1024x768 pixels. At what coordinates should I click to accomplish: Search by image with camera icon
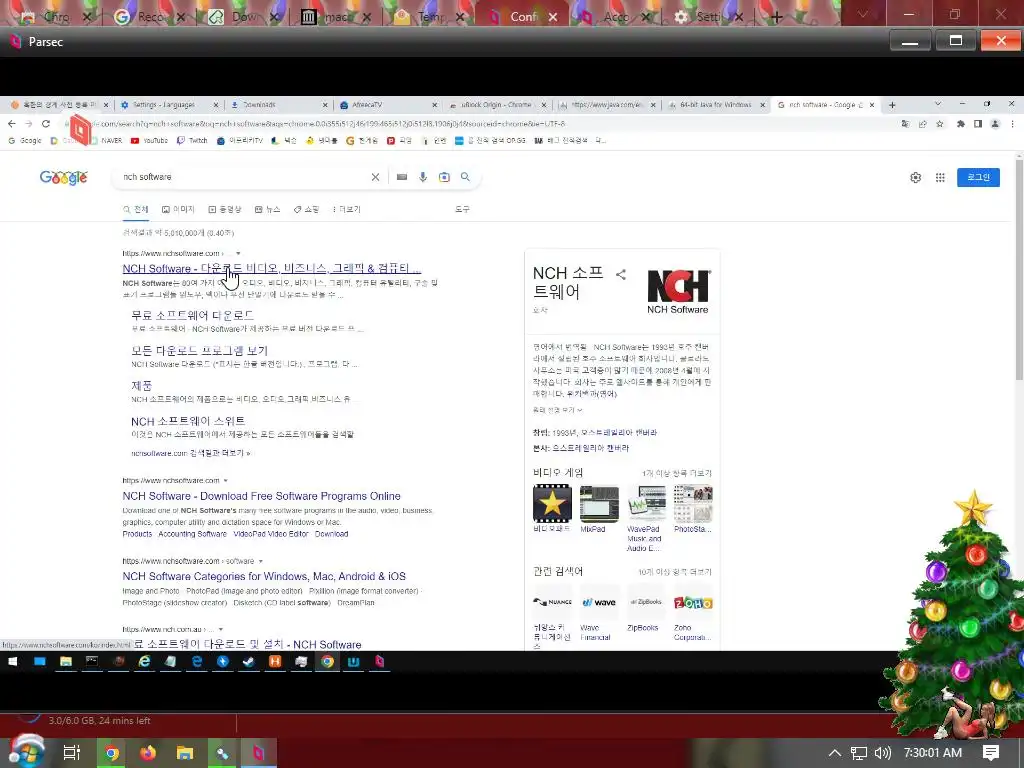click(444, 177)
